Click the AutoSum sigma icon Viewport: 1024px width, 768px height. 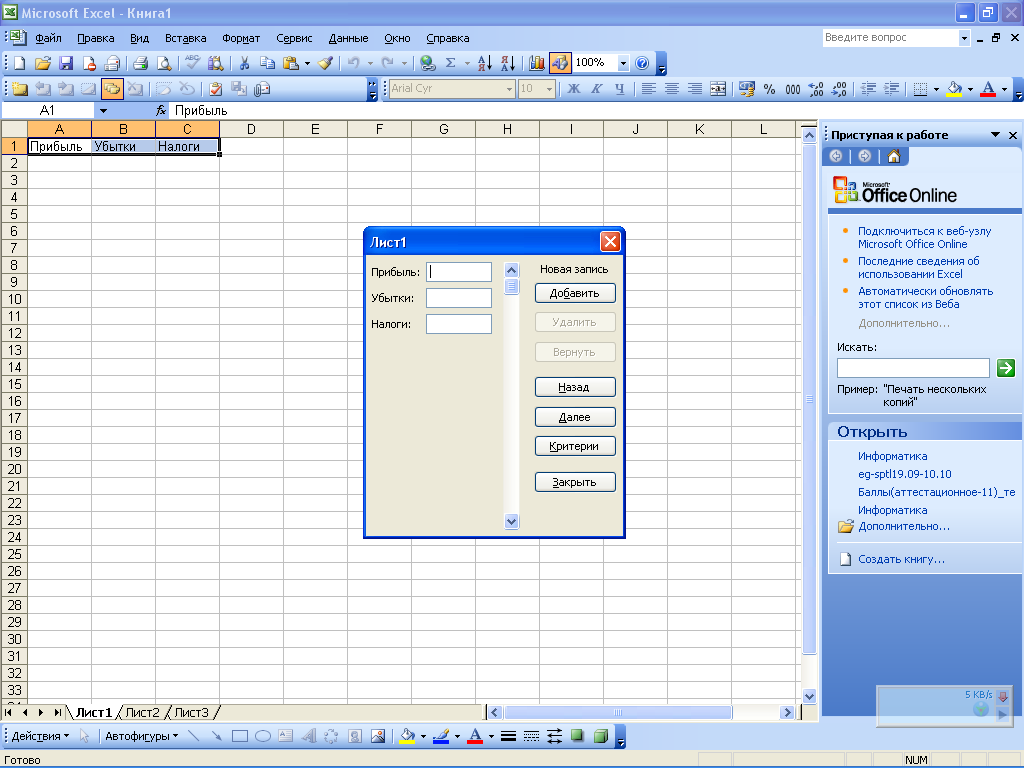pyautogui.click(x=450, y=63)
